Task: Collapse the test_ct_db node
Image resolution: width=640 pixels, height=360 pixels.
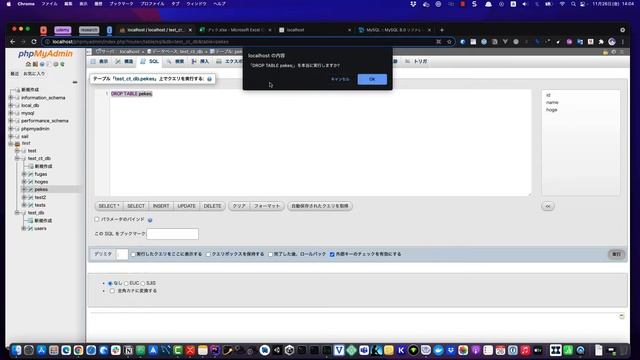Action: [x=17, y=158]
